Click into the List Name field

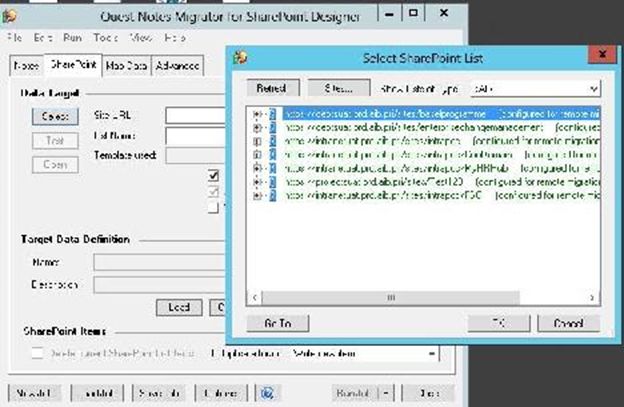196,136
